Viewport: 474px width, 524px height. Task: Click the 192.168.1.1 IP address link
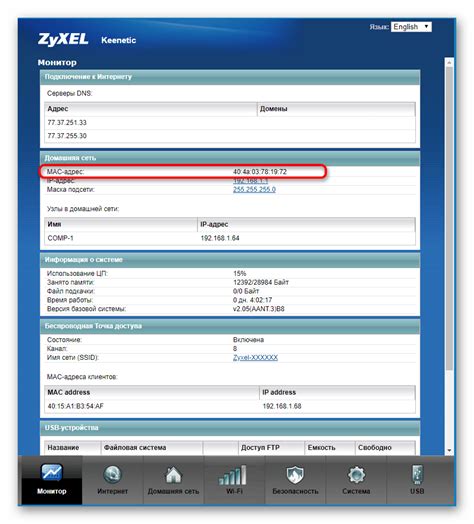(250, 181)
